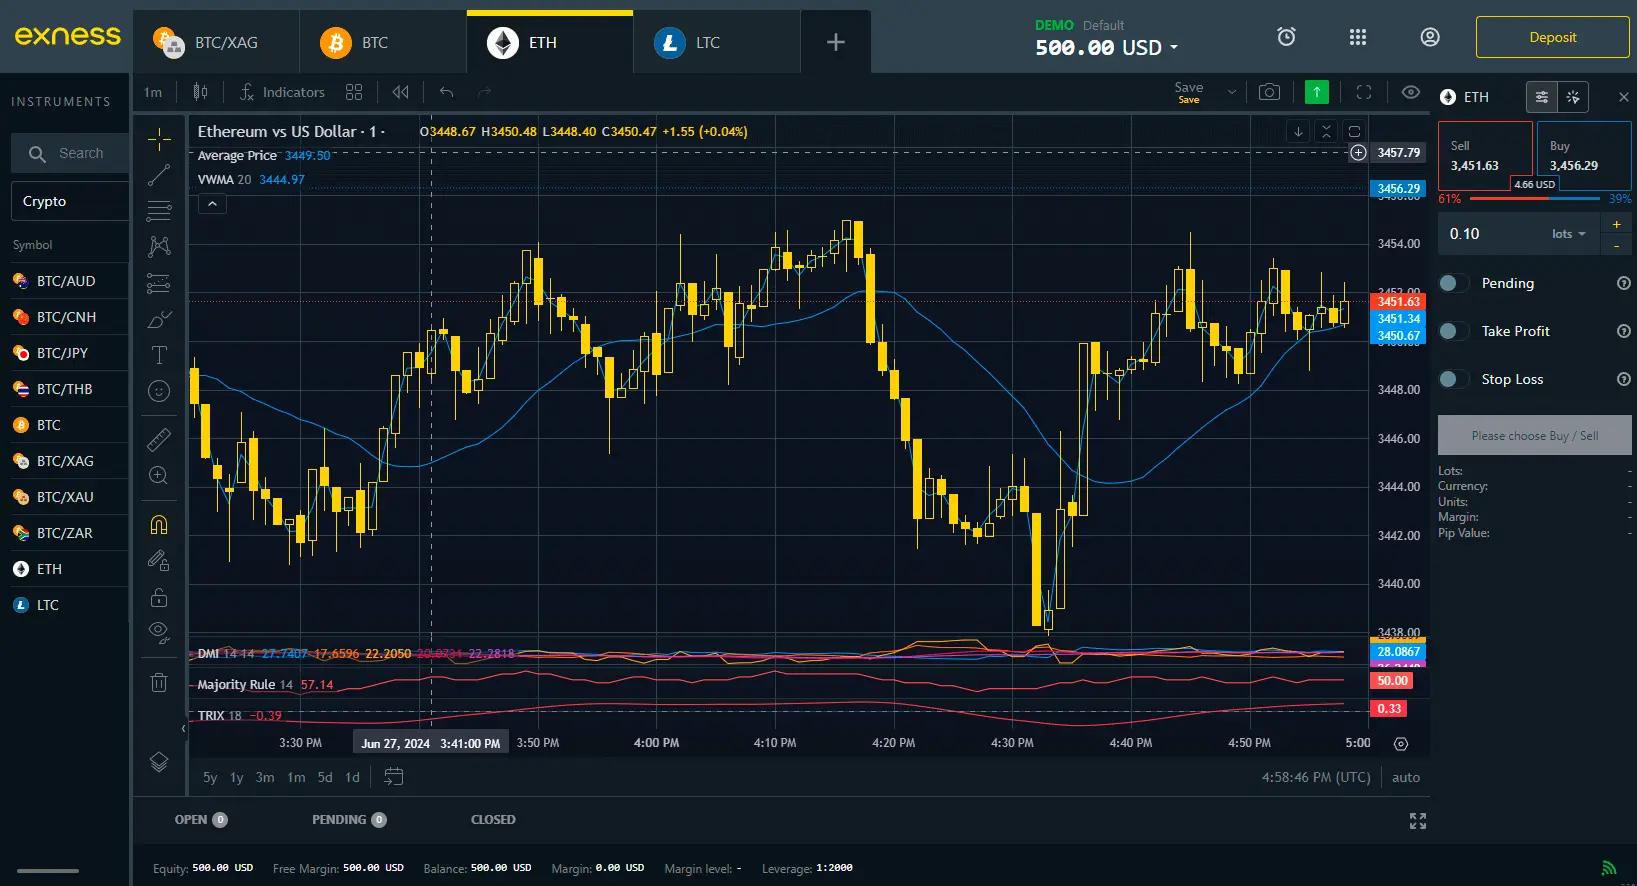Enable the Stop Loss toggle
This screenshot has width=1637, height=886.
click(1452, 379)
